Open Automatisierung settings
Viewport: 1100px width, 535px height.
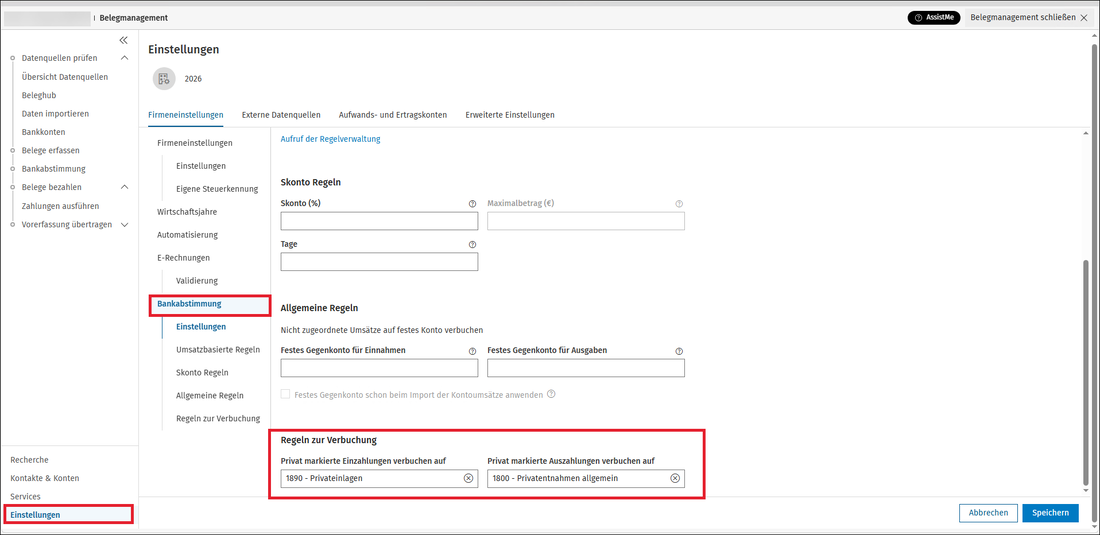[187, 234]
